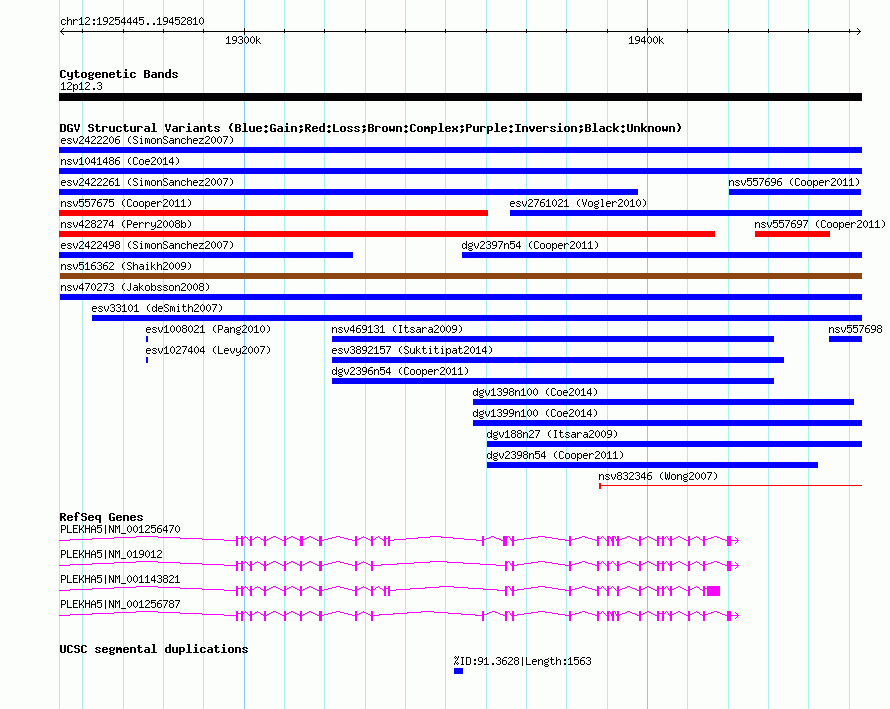
Task: Click the UCSC segmental duplications track title
Action: (x=154, y=649)
